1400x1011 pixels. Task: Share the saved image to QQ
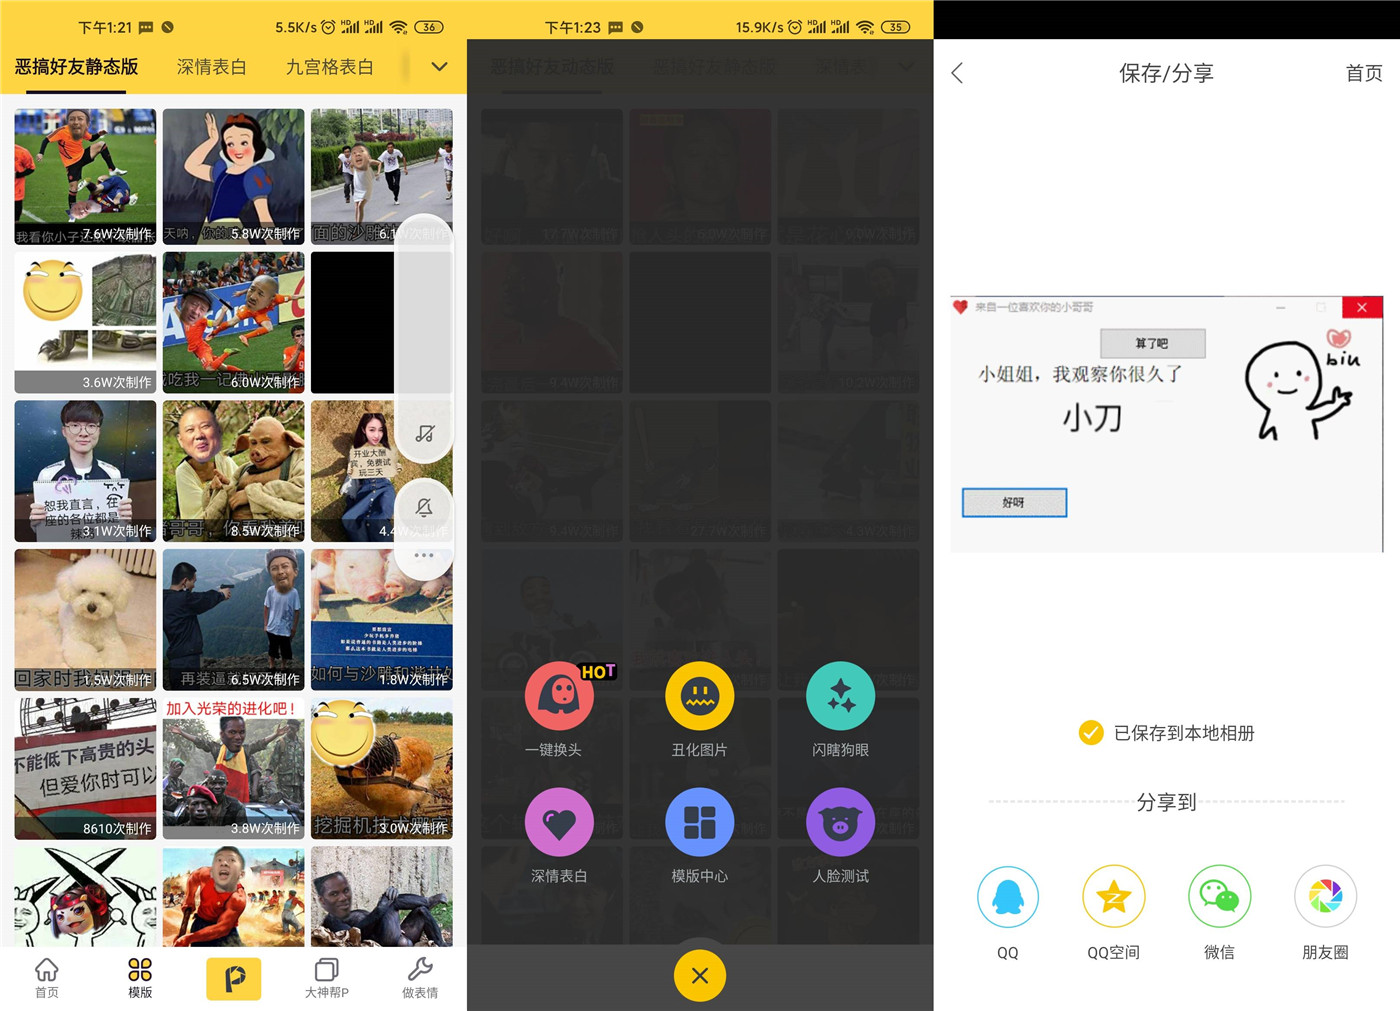point(1007,896)
